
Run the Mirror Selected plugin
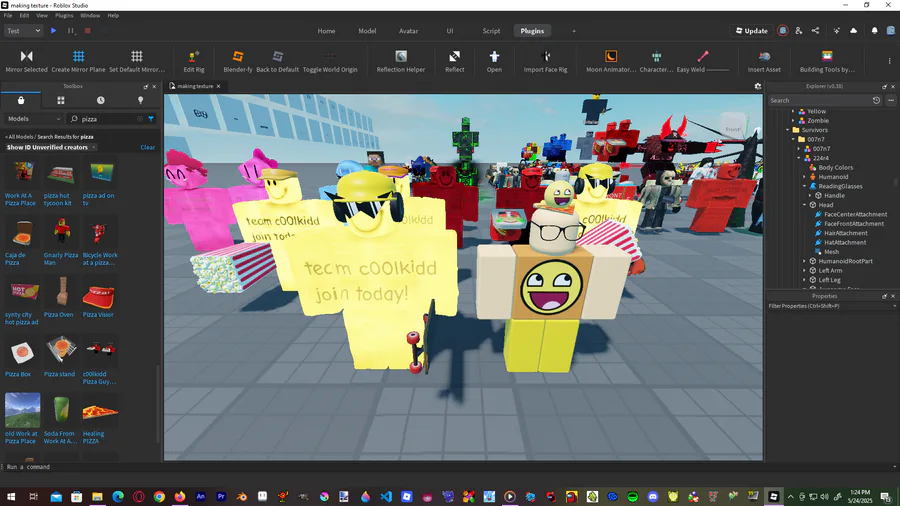pos(26,61)
